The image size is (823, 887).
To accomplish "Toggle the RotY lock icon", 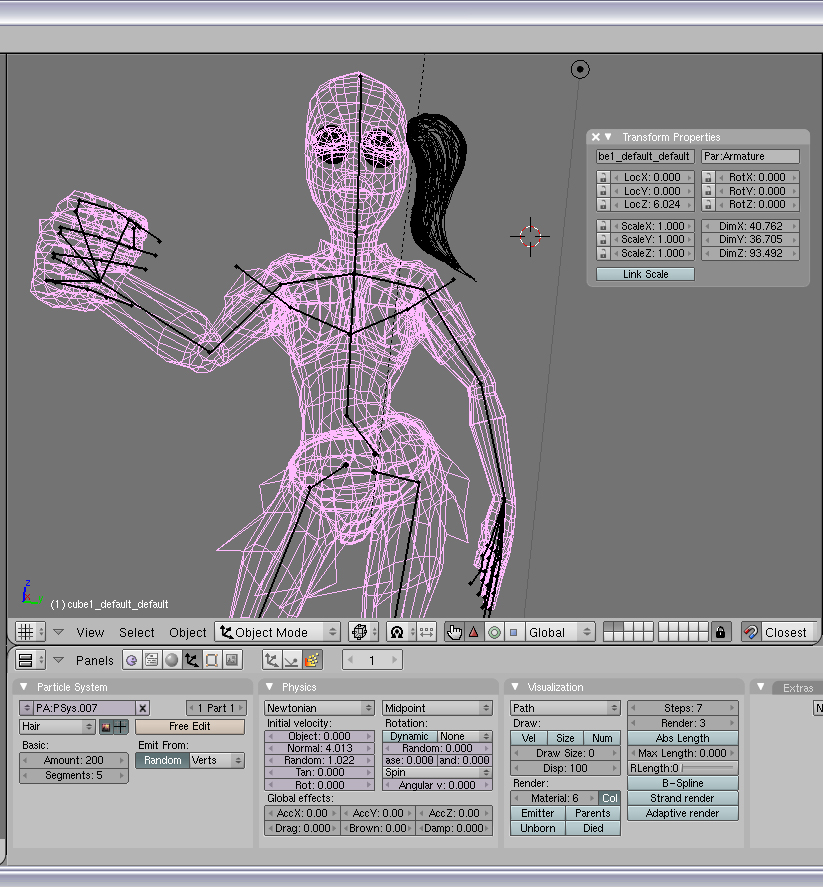I will (708, 191).
